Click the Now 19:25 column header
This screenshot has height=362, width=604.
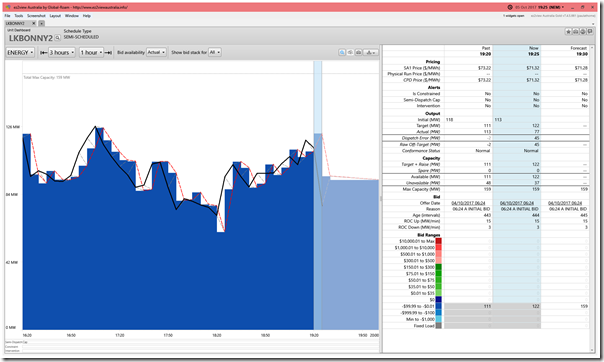coord(517,51)
